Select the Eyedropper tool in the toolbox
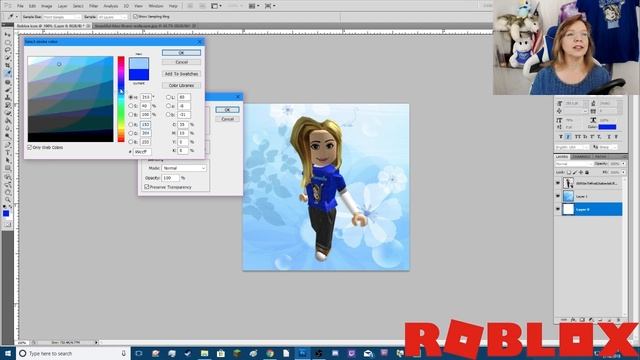The width and height of the screenshot is (640, 360). [8, 72]
